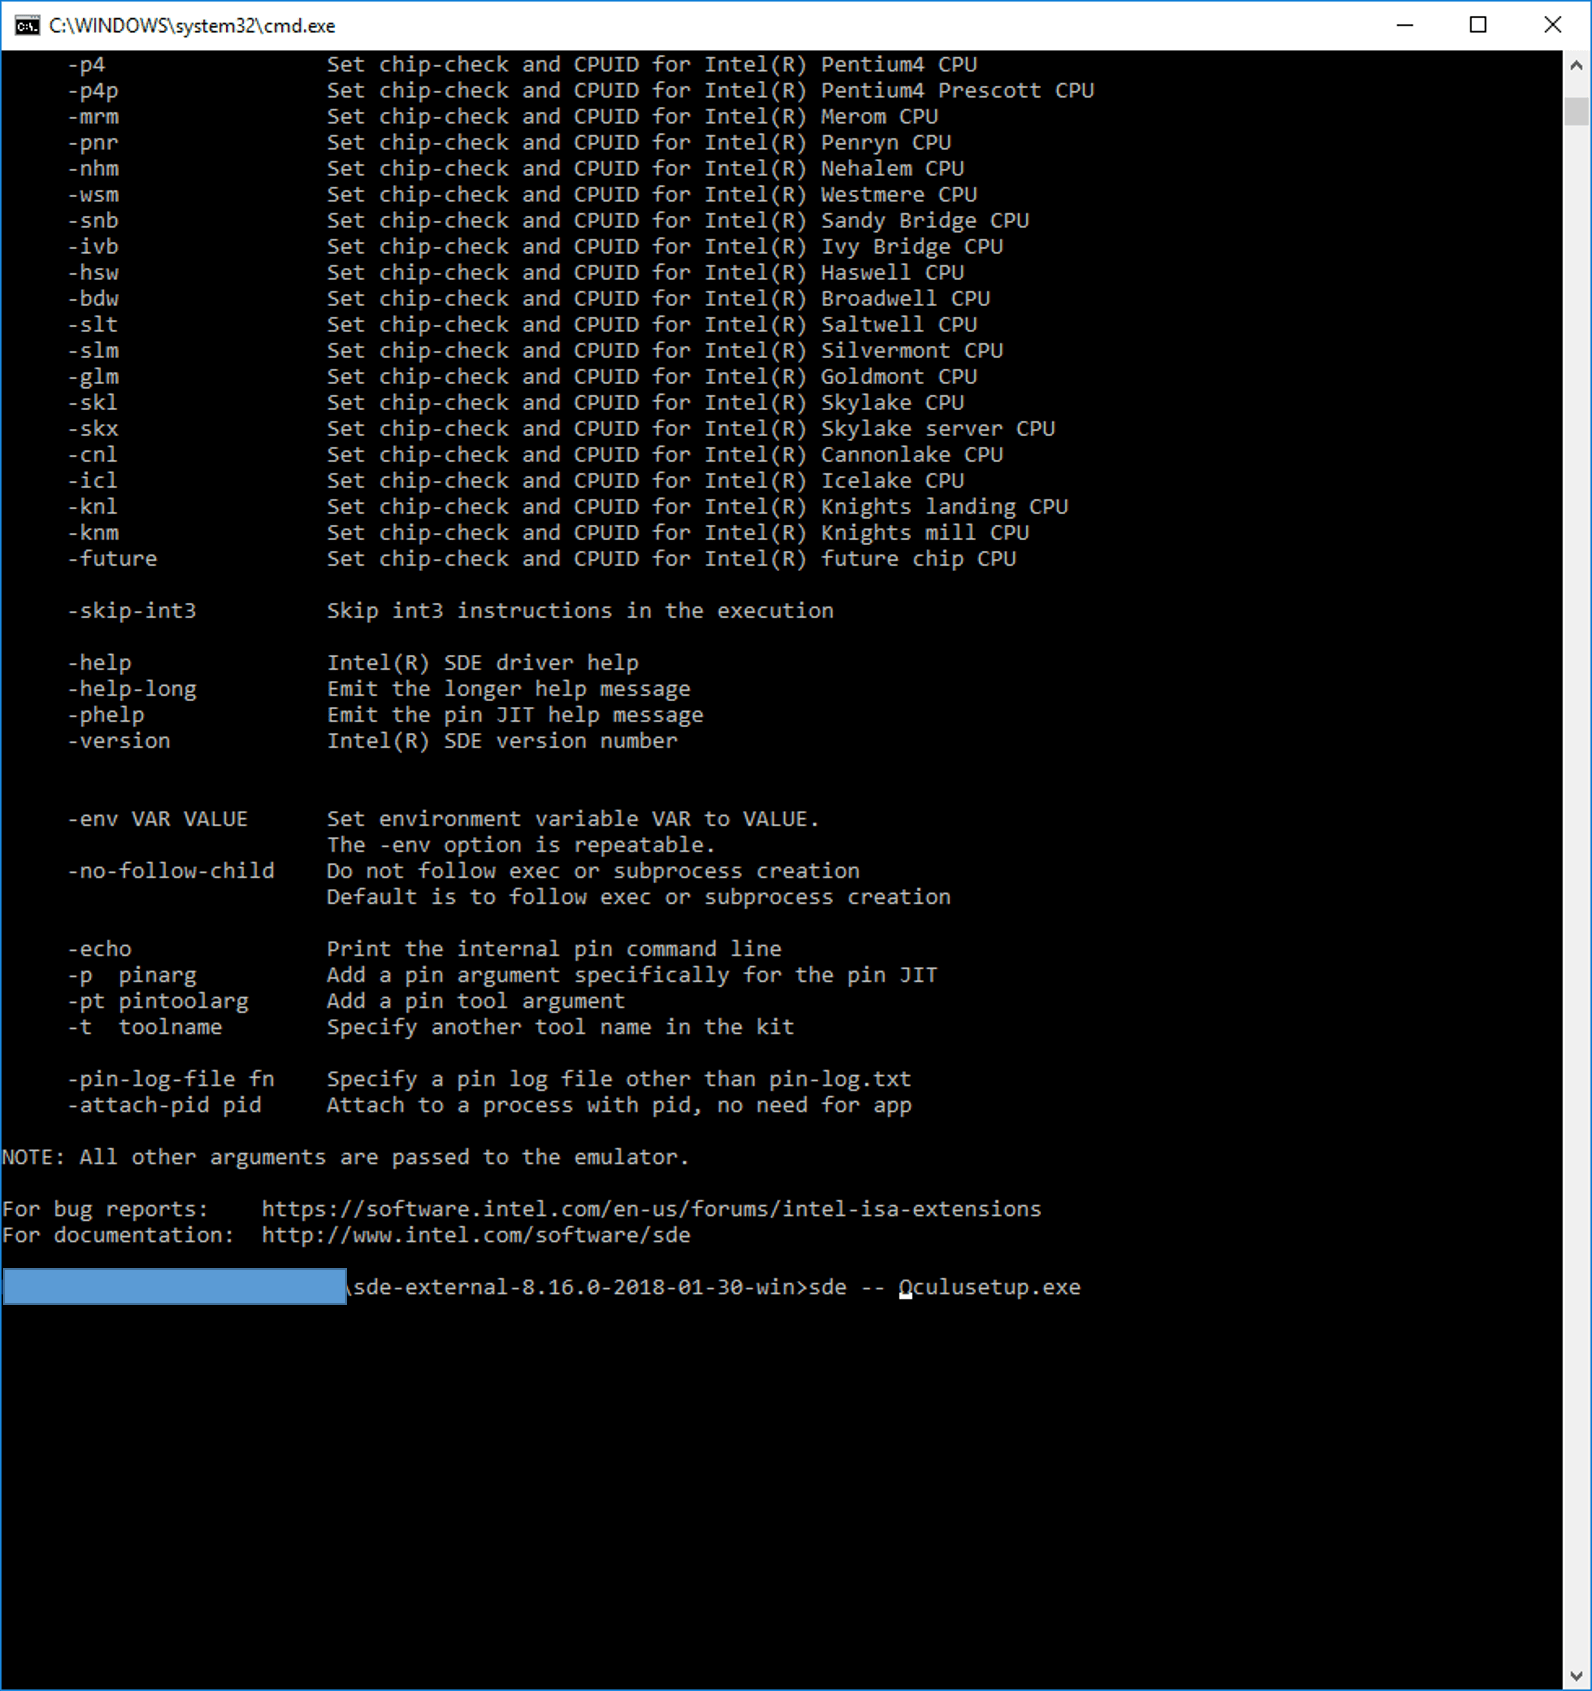Click the -t toolname option text
This screenshot has height=1691, width=1592.
[145, 1027]
